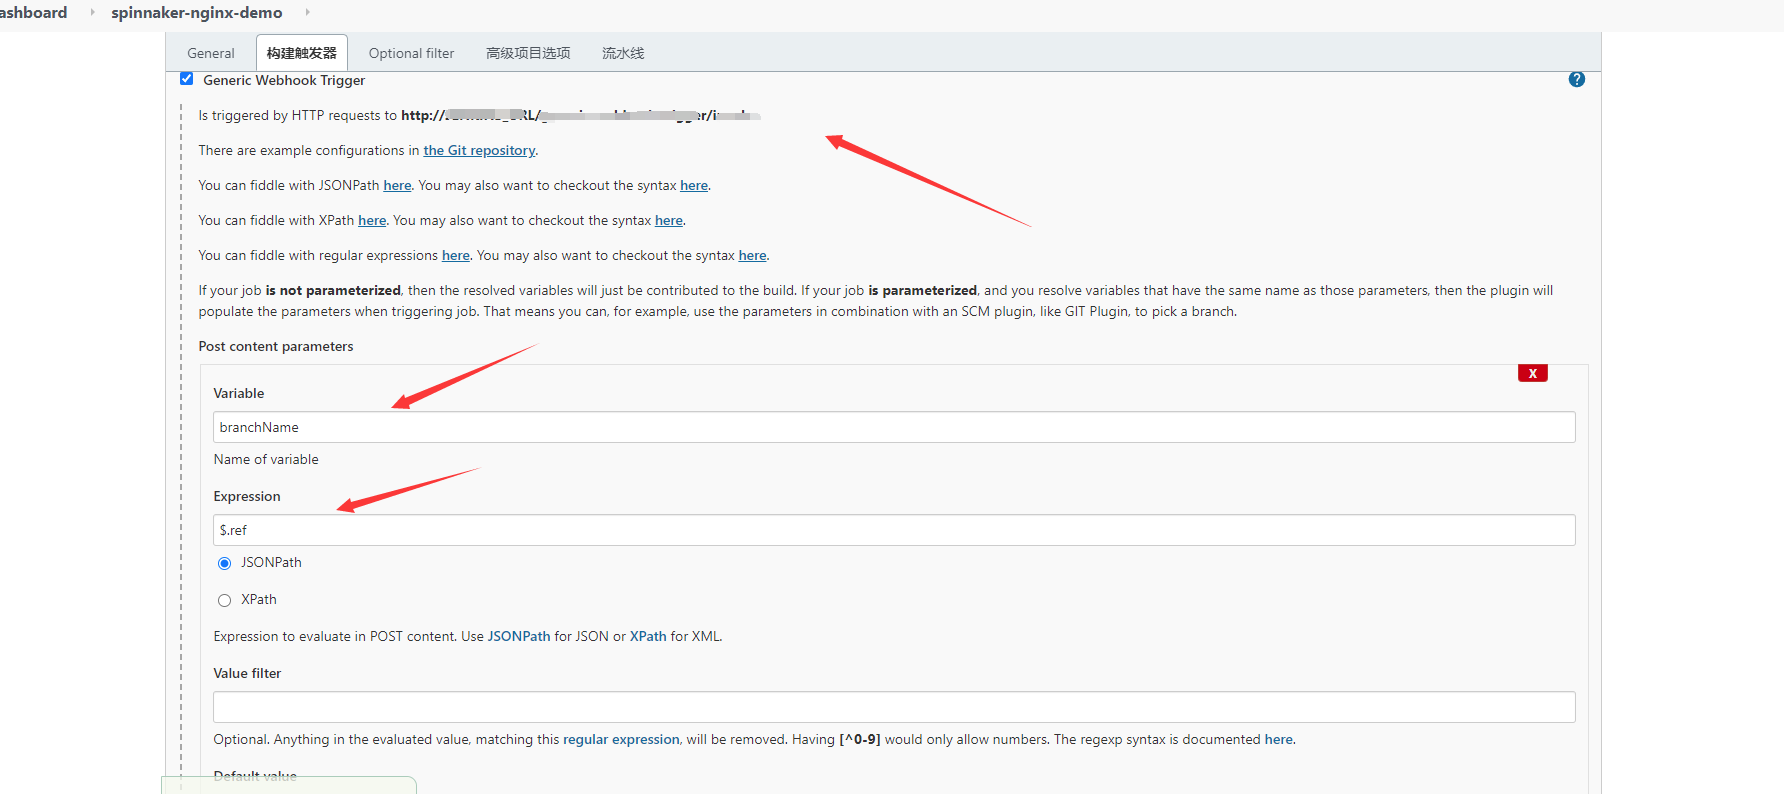Open the XPath syntax here link
The width and height of the screenshot is (1784, 794).
[669, 220]
